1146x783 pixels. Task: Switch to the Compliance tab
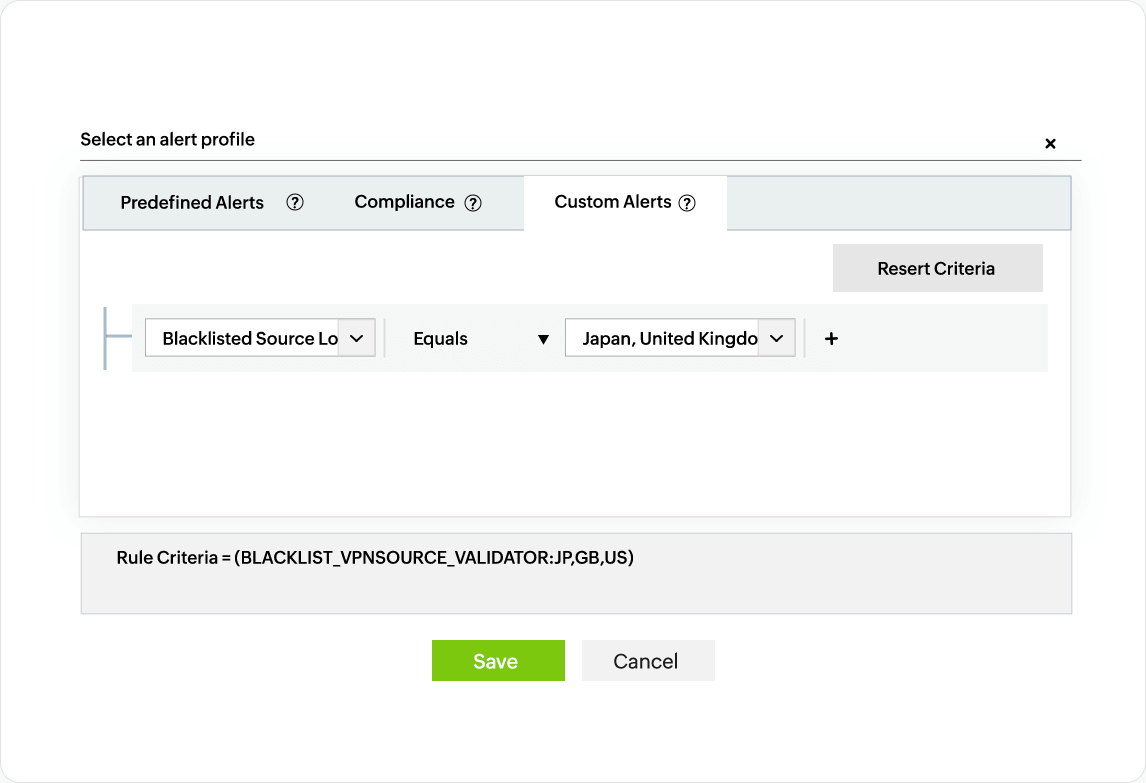coord(404,202)
